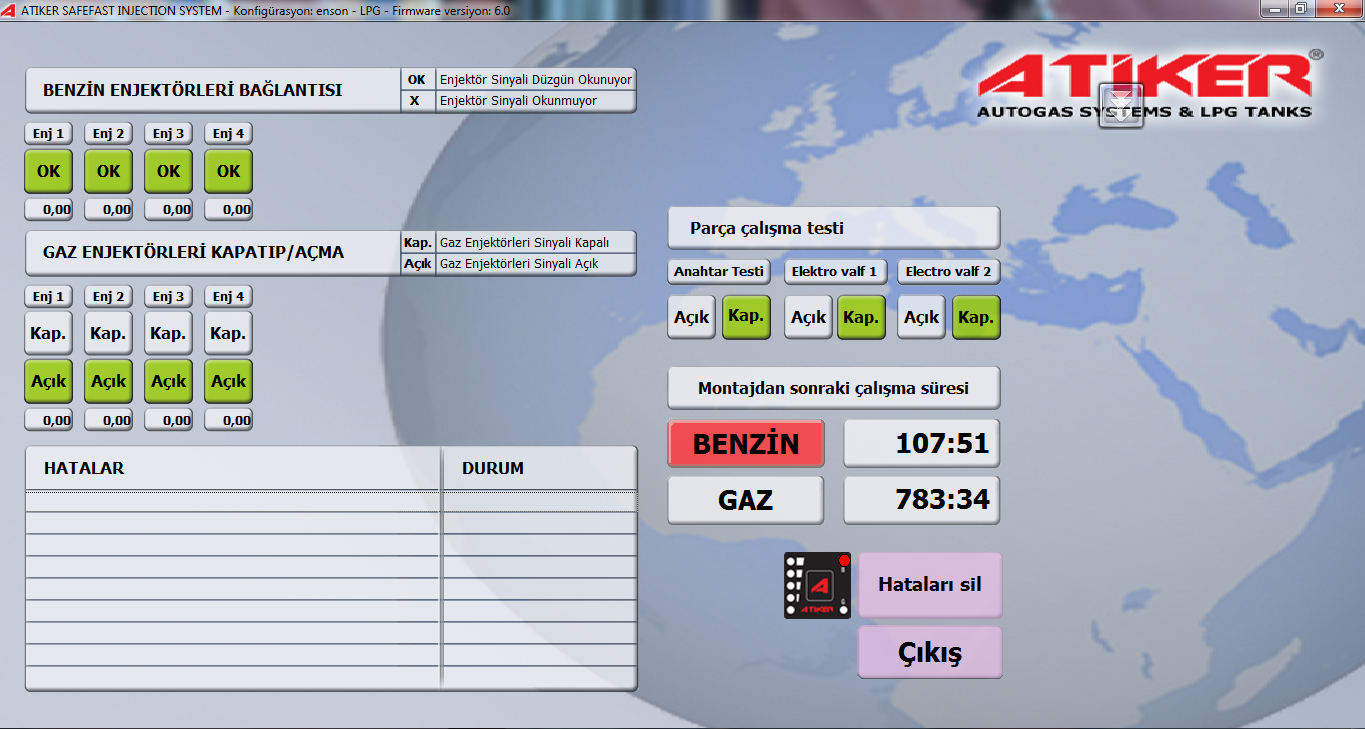Toggle petrol injector Enj 1 OK indicator

(48, 171)
